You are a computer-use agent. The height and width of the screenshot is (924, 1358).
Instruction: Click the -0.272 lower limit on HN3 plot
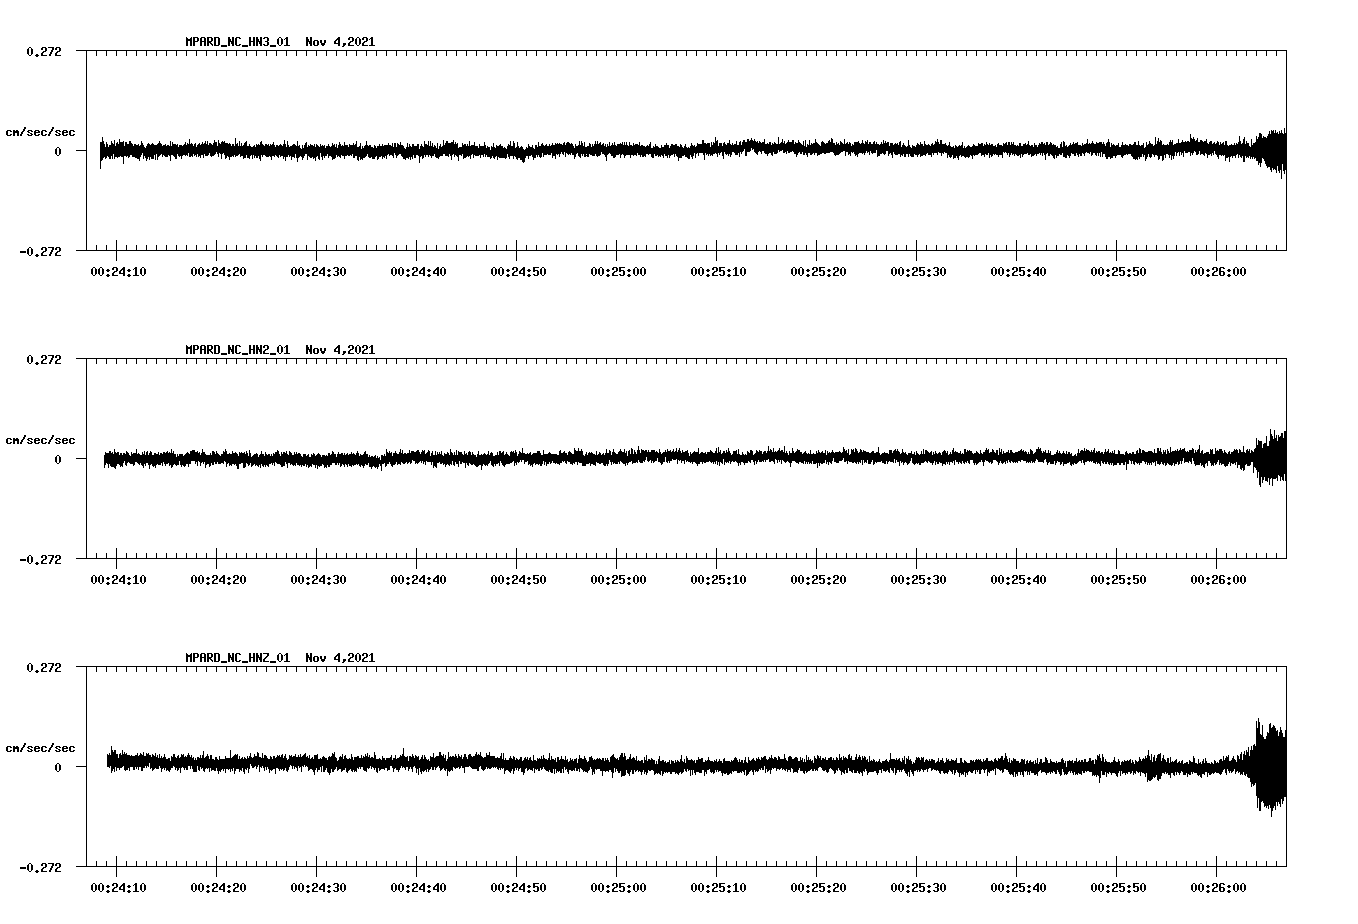(x=40, y=251)
